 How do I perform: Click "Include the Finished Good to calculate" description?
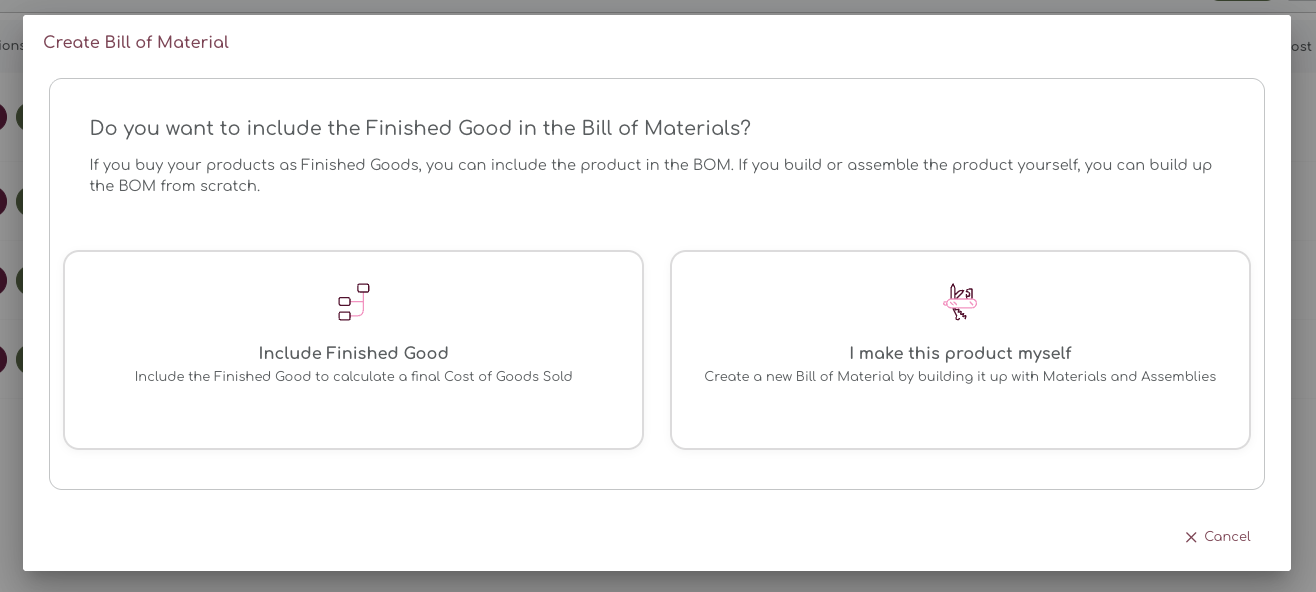(353, 377)
